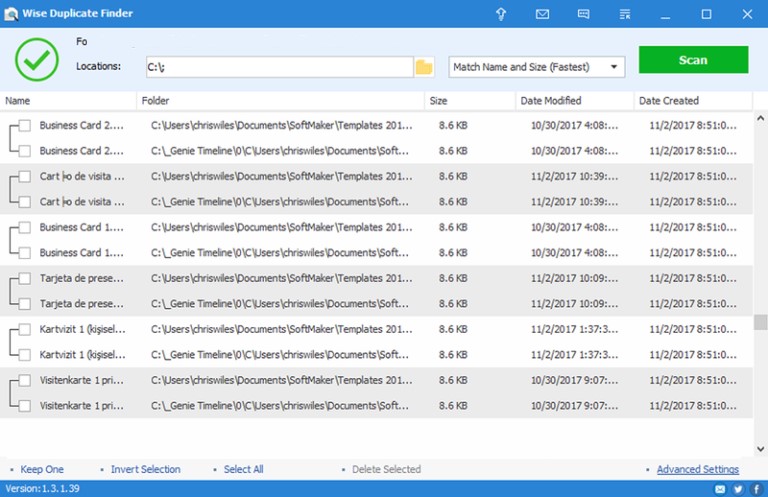Select the Visitenkarte 1 name in the Genie Timeline row
Screen dimensions: 768x497
(x=82, y=405)
